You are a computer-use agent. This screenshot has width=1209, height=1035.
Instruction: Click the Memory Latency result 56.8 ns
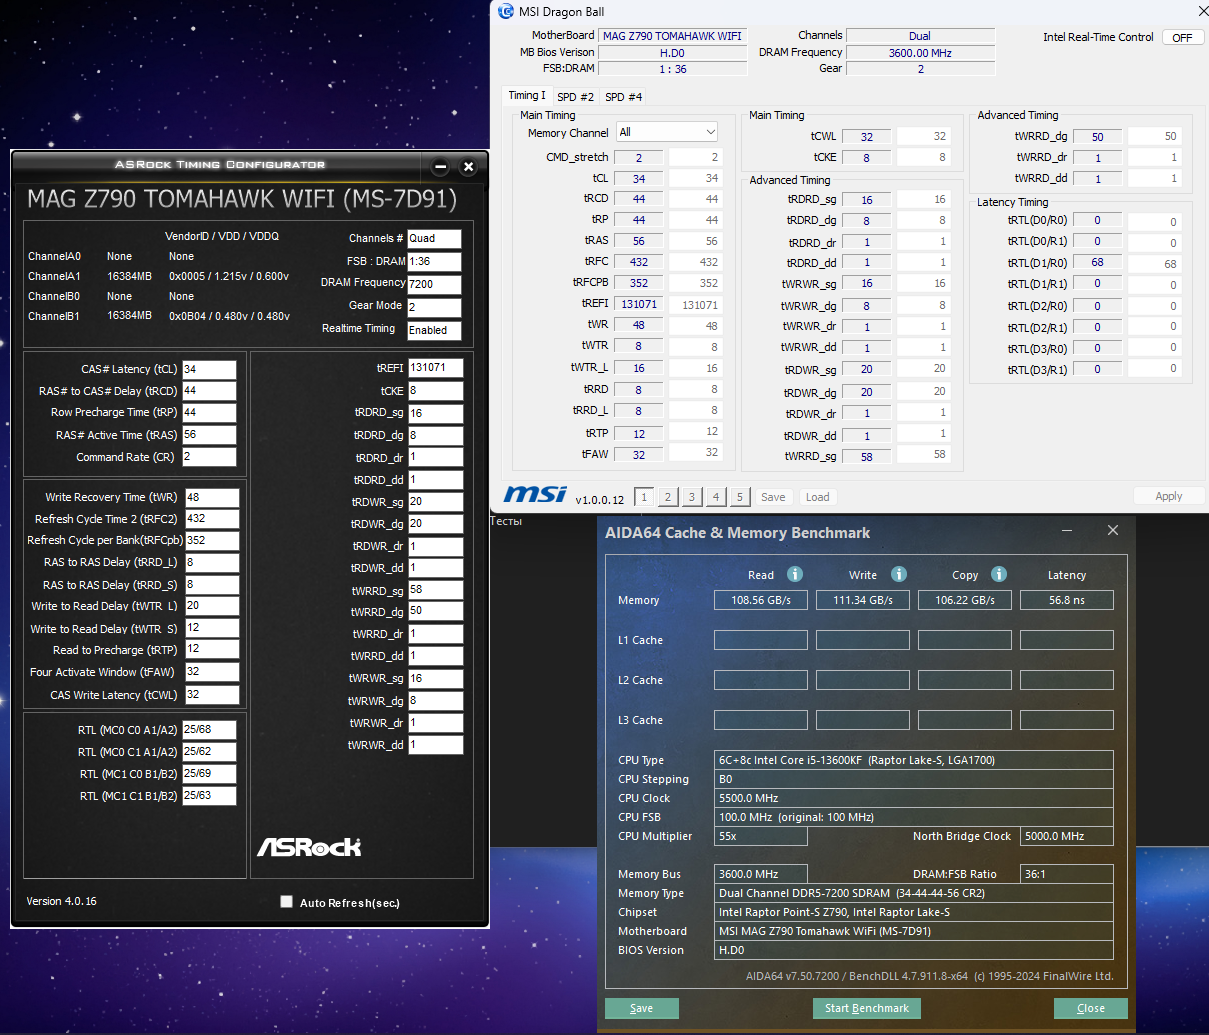point(1067,600)
